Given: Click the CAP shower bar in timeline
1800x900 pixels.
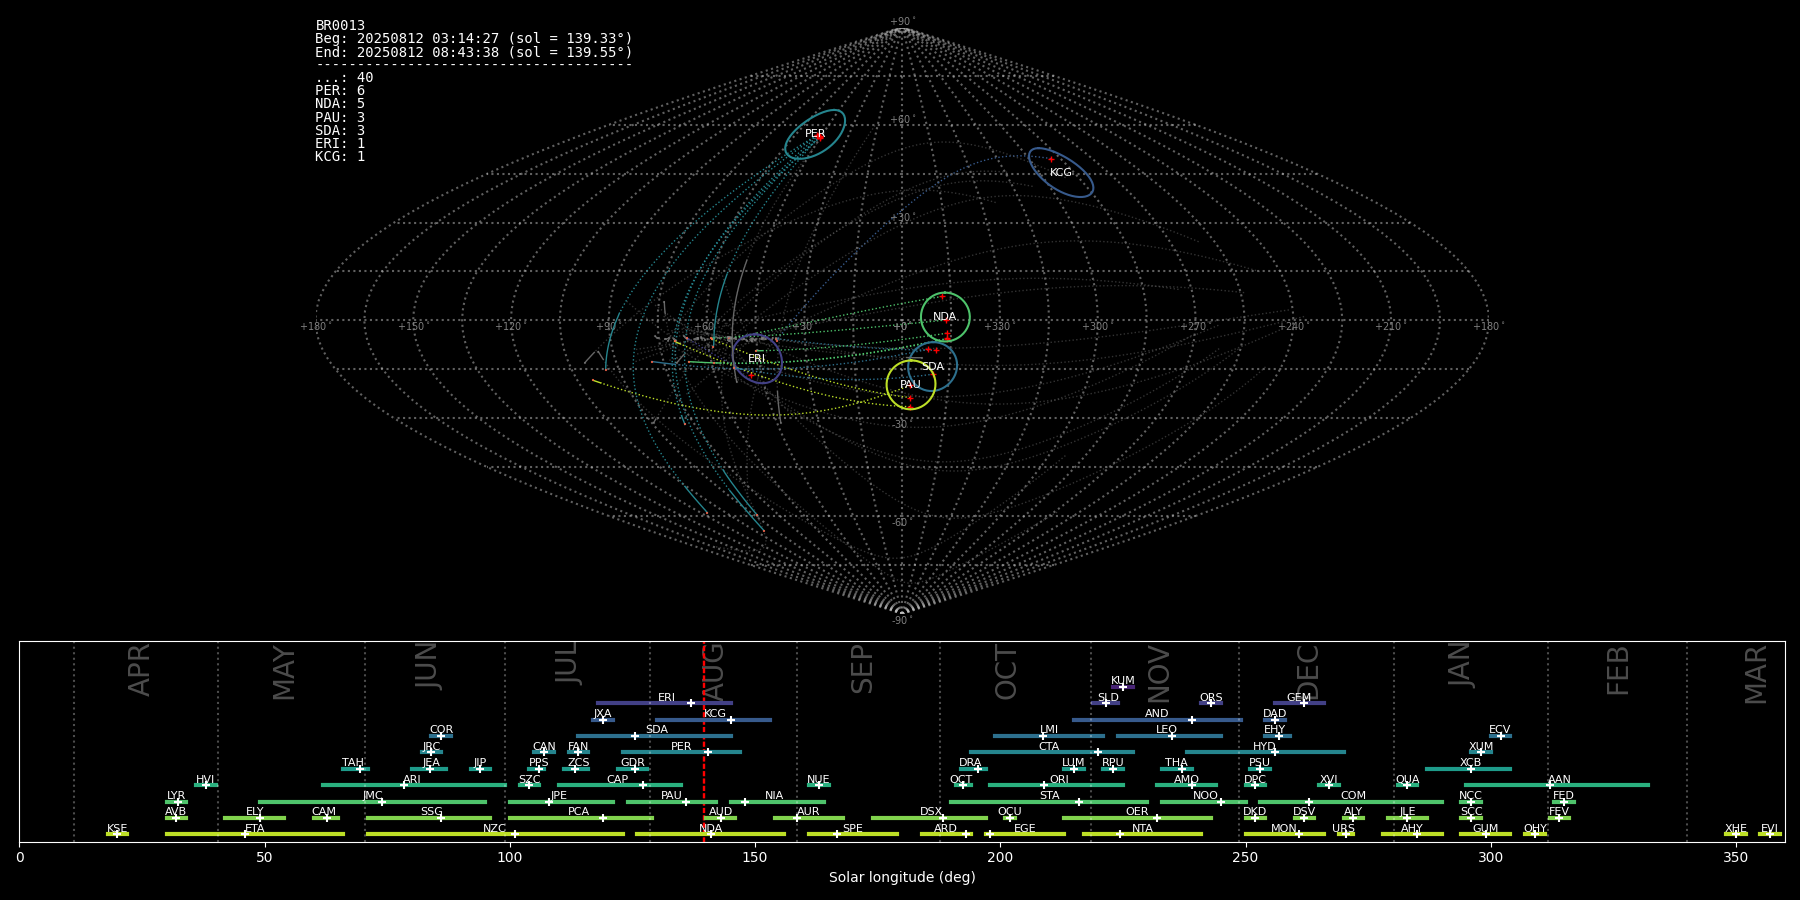Looking at the screenshot, I should point(620,785).
